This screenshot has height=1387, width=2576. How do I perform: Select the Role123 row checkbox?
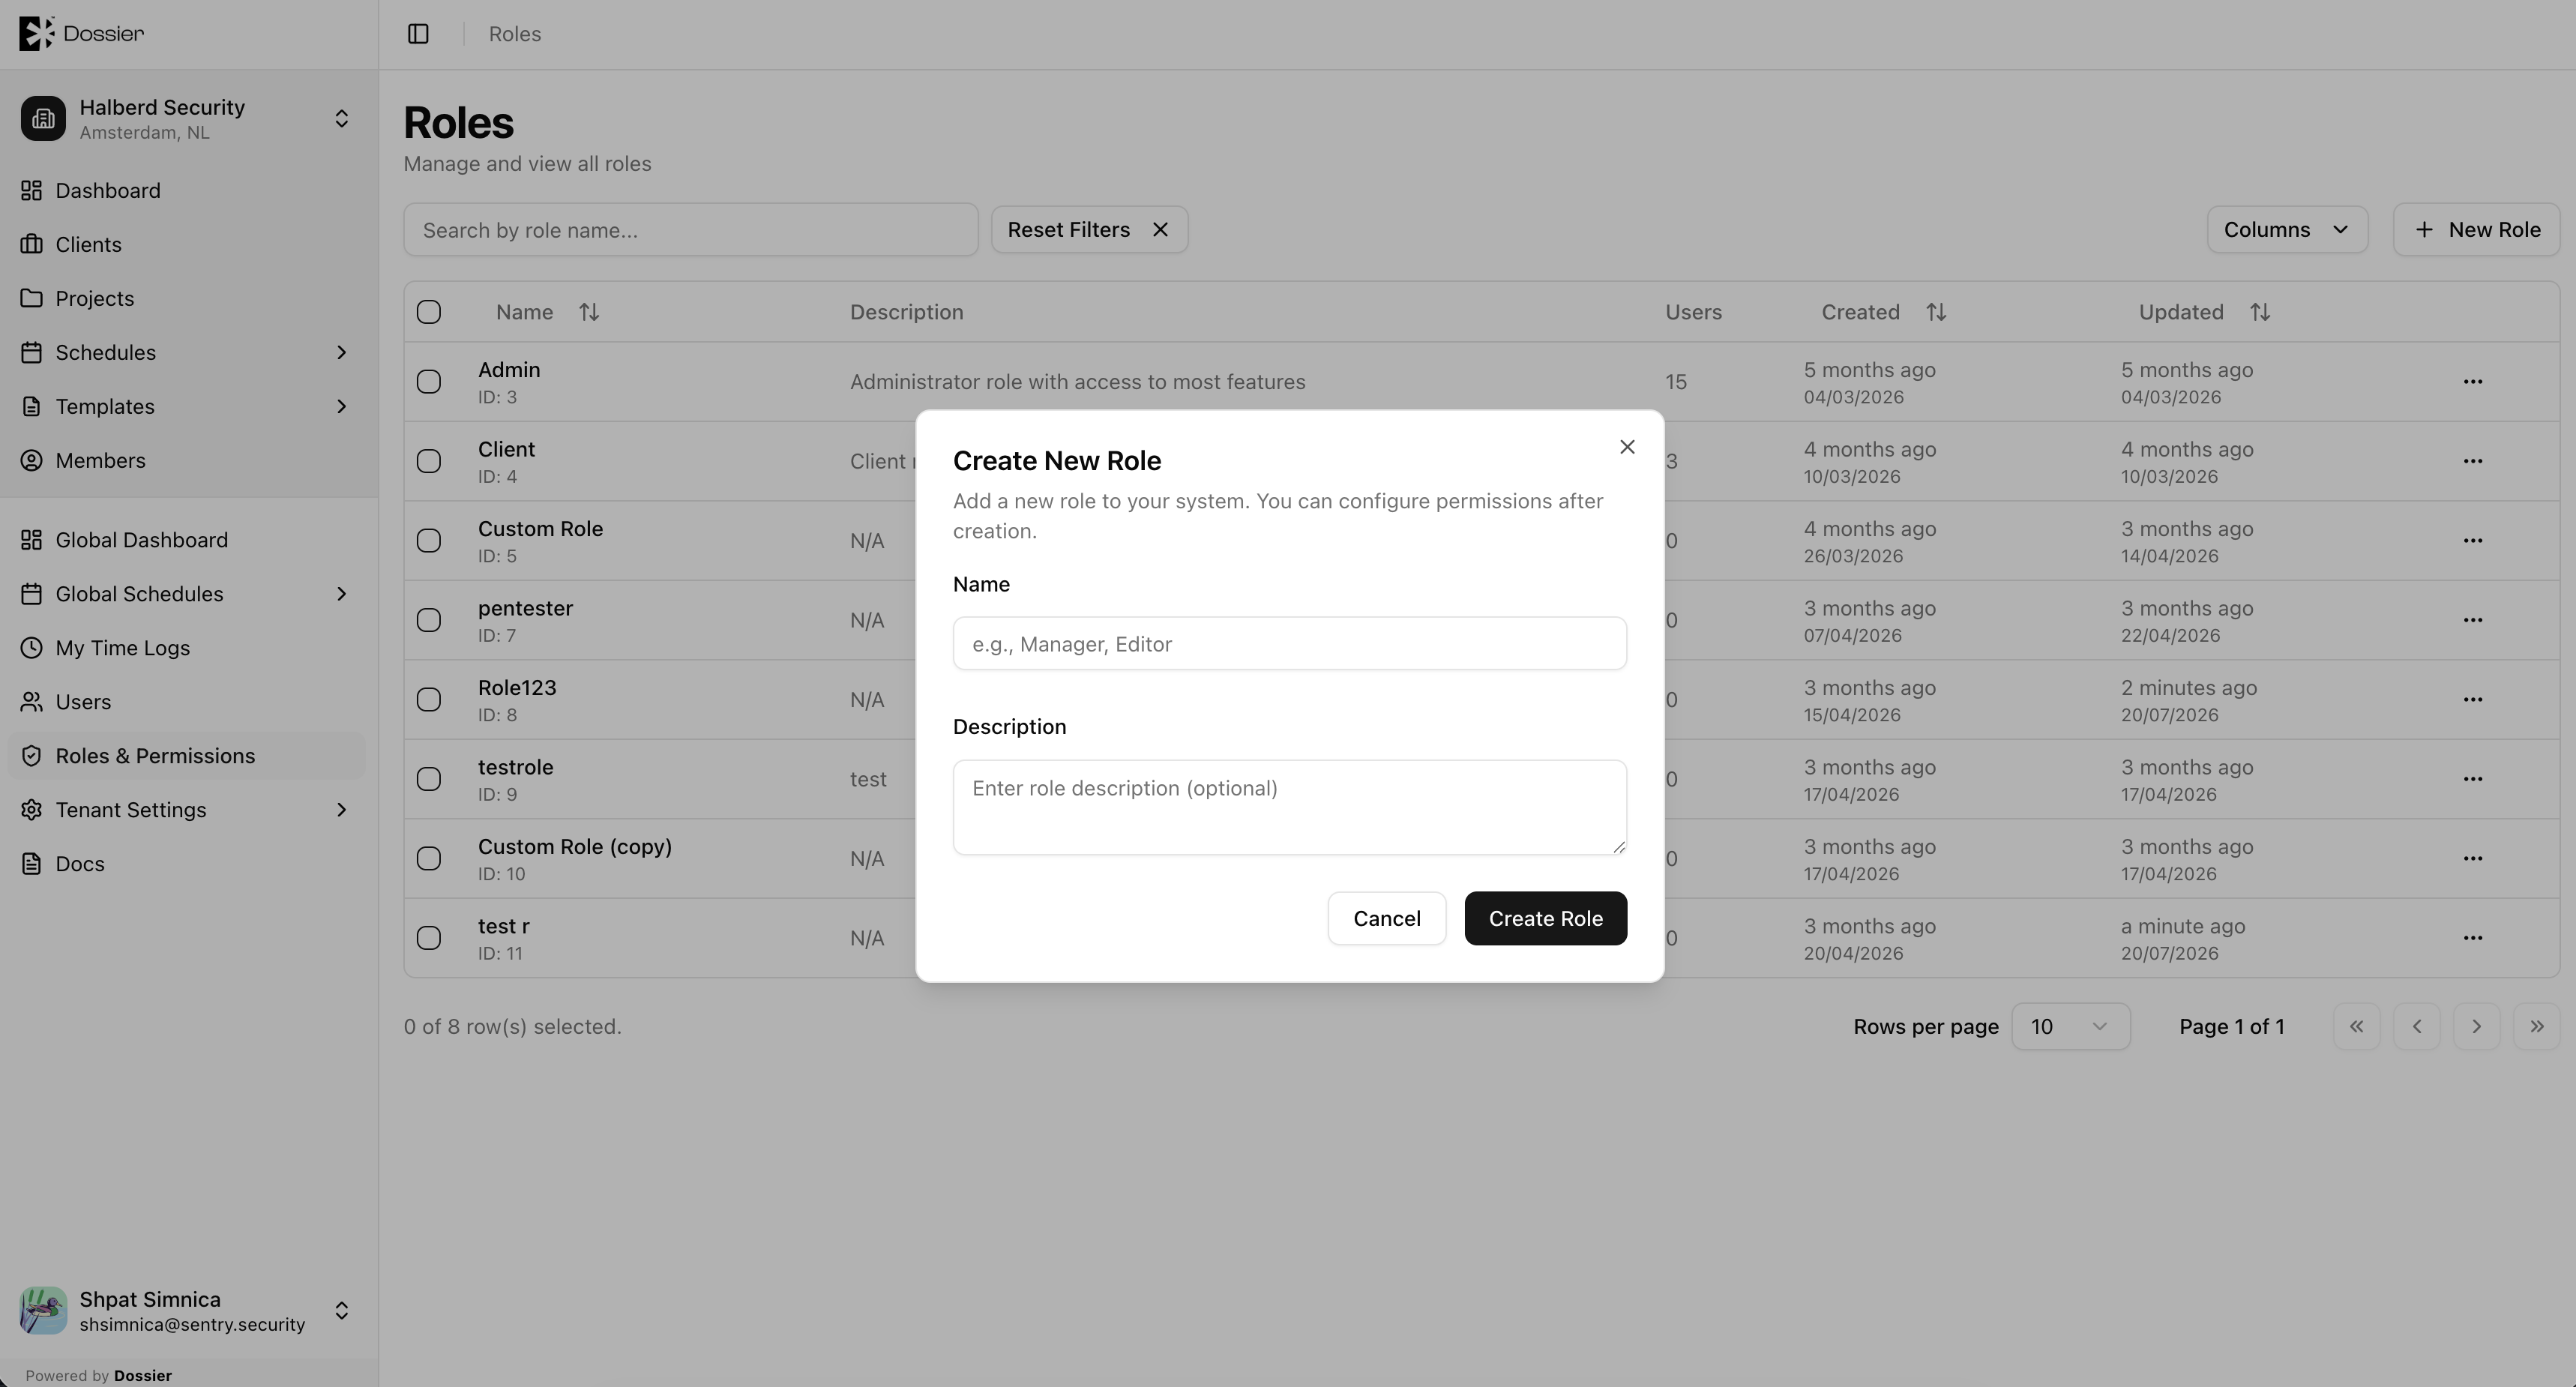pyautogui.click(x=429, y=699)
